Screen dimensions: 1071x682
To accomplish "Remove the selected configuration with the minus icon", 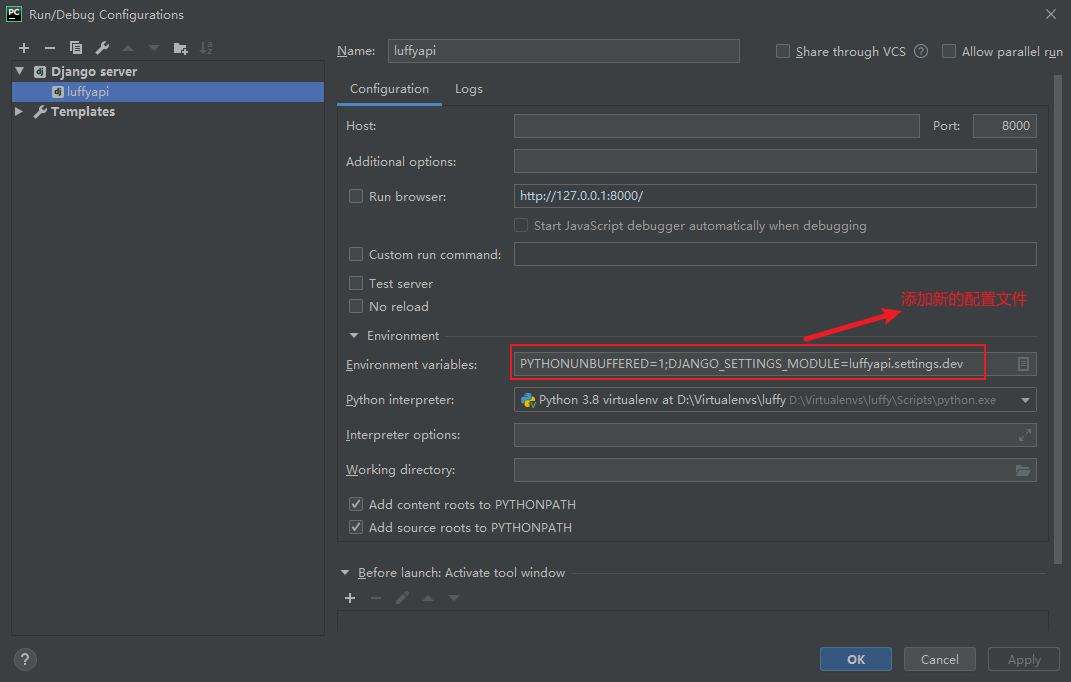I will [50, 48].
